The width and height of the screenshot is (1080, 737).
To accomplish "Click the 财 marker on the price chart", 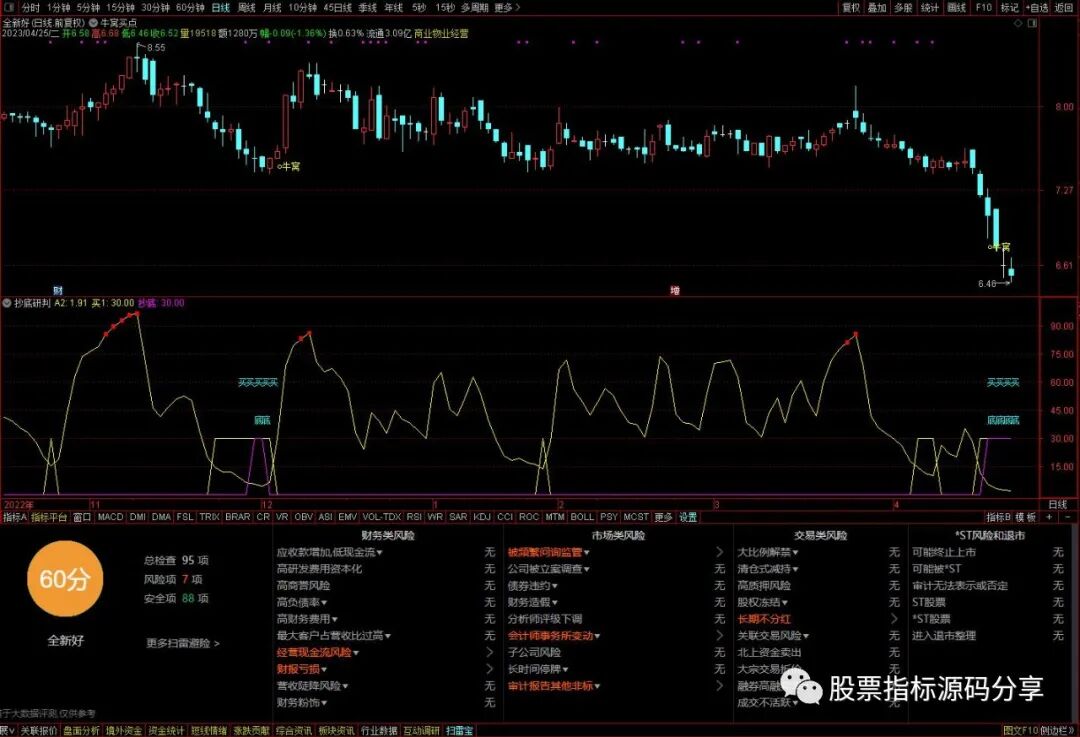I will coord(58,291).
